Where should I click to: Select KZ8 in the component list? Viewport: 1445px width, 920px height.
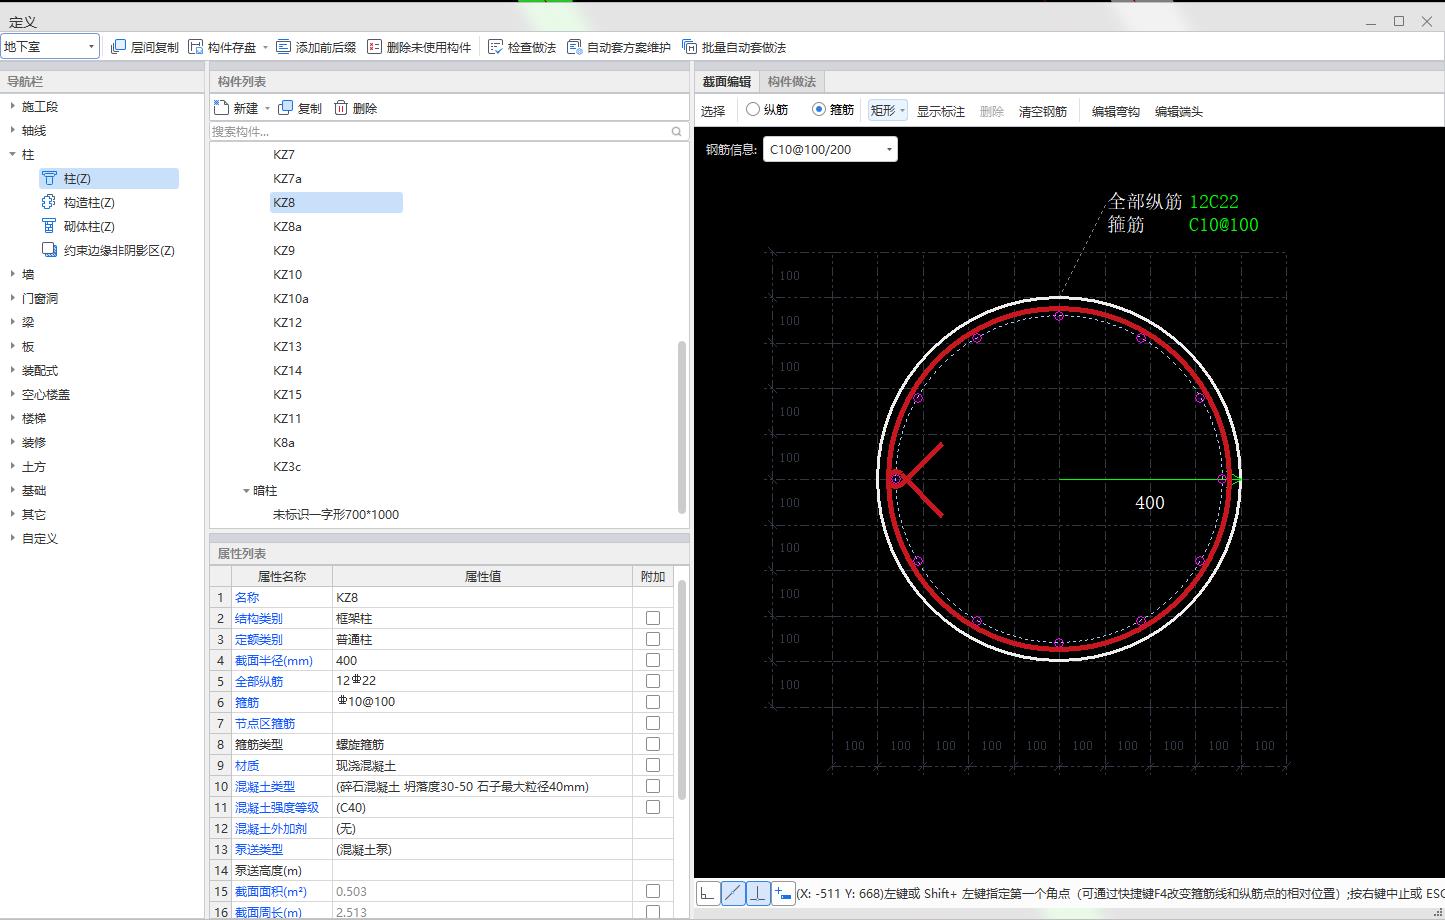pyautogui.click(x=336, y=202)
